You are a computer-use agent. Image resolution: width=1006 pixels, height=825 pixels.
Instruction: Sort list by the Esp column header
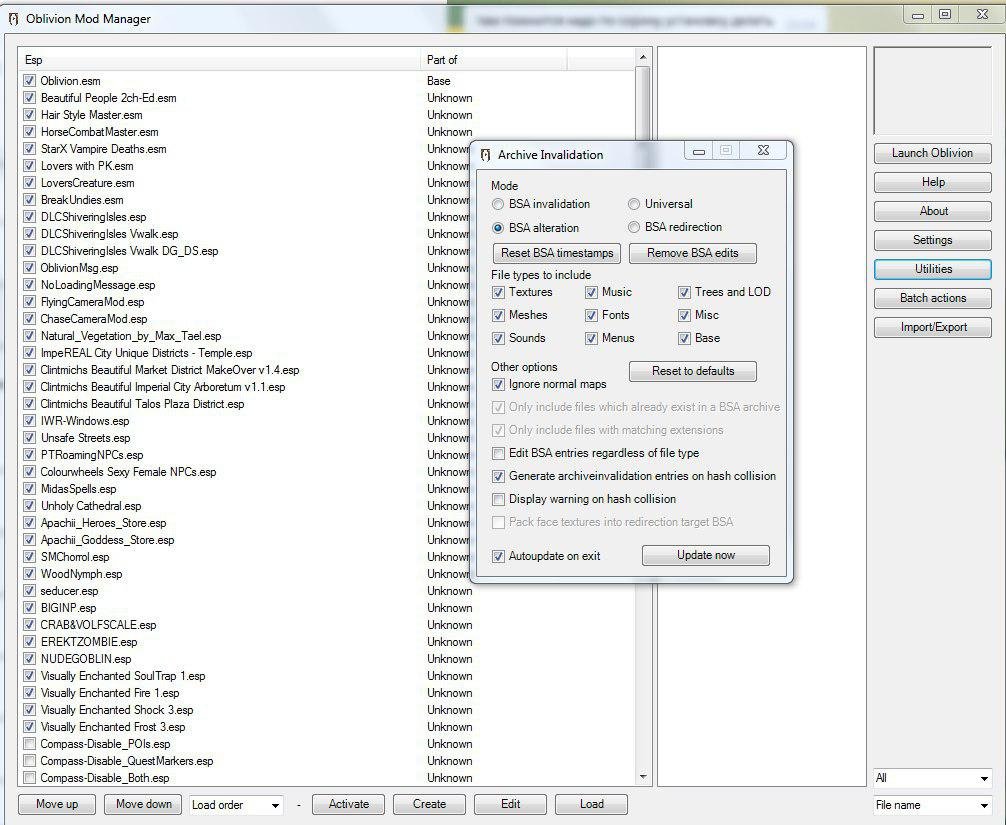220,60
